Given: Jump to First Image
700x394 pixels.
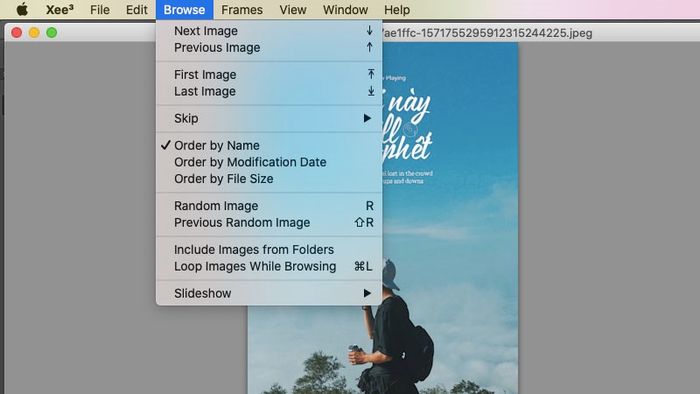Looking at the screenshot, I should [269, 75].
